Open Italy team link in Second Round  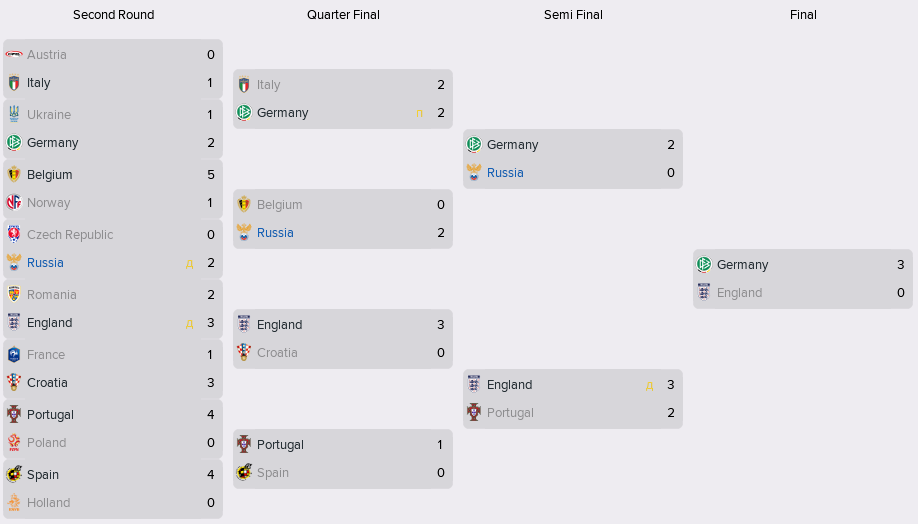point(39,83)
